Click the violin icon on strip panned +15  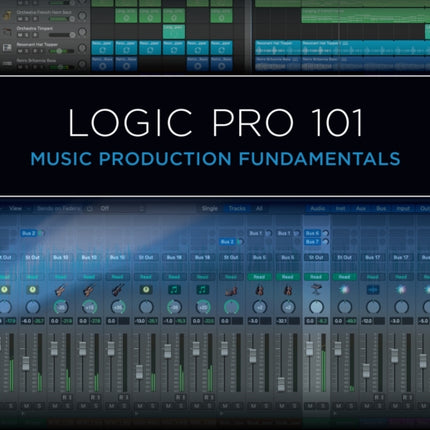coord(89,289)
